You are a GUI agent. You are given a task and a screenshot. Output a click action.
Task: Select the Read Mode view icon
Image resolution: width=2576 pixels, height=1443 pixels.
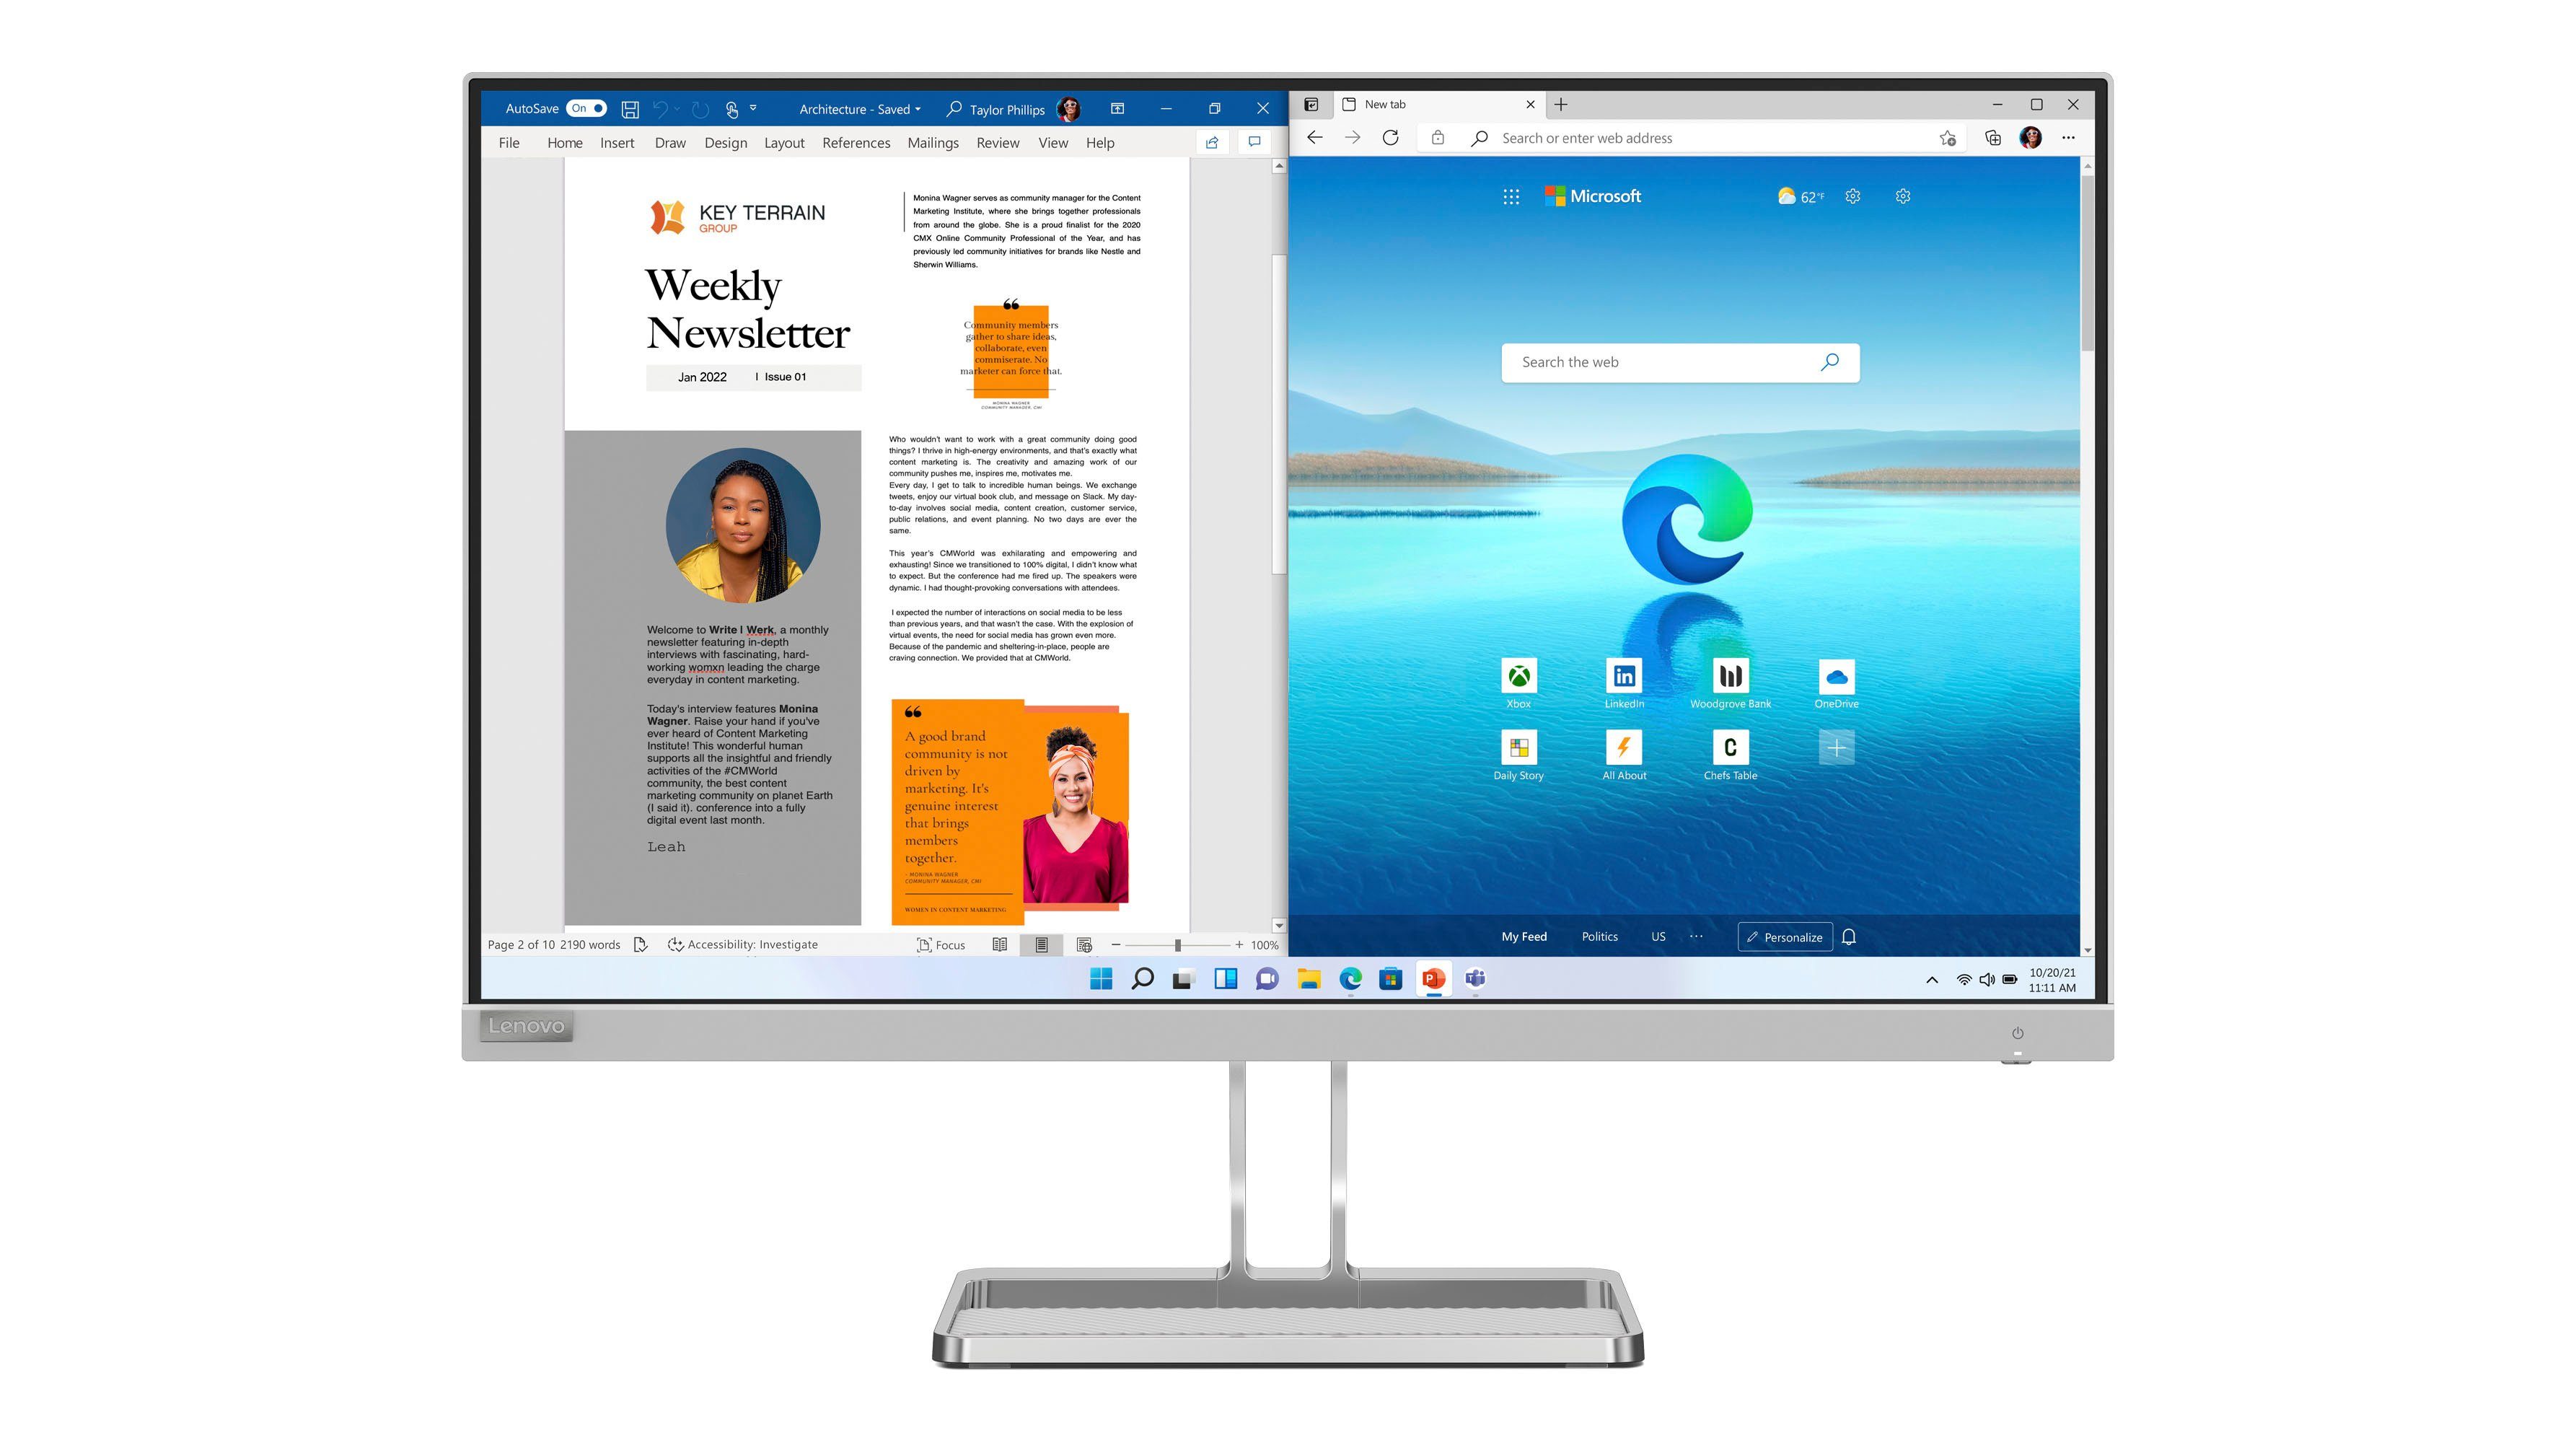(996, 944)
